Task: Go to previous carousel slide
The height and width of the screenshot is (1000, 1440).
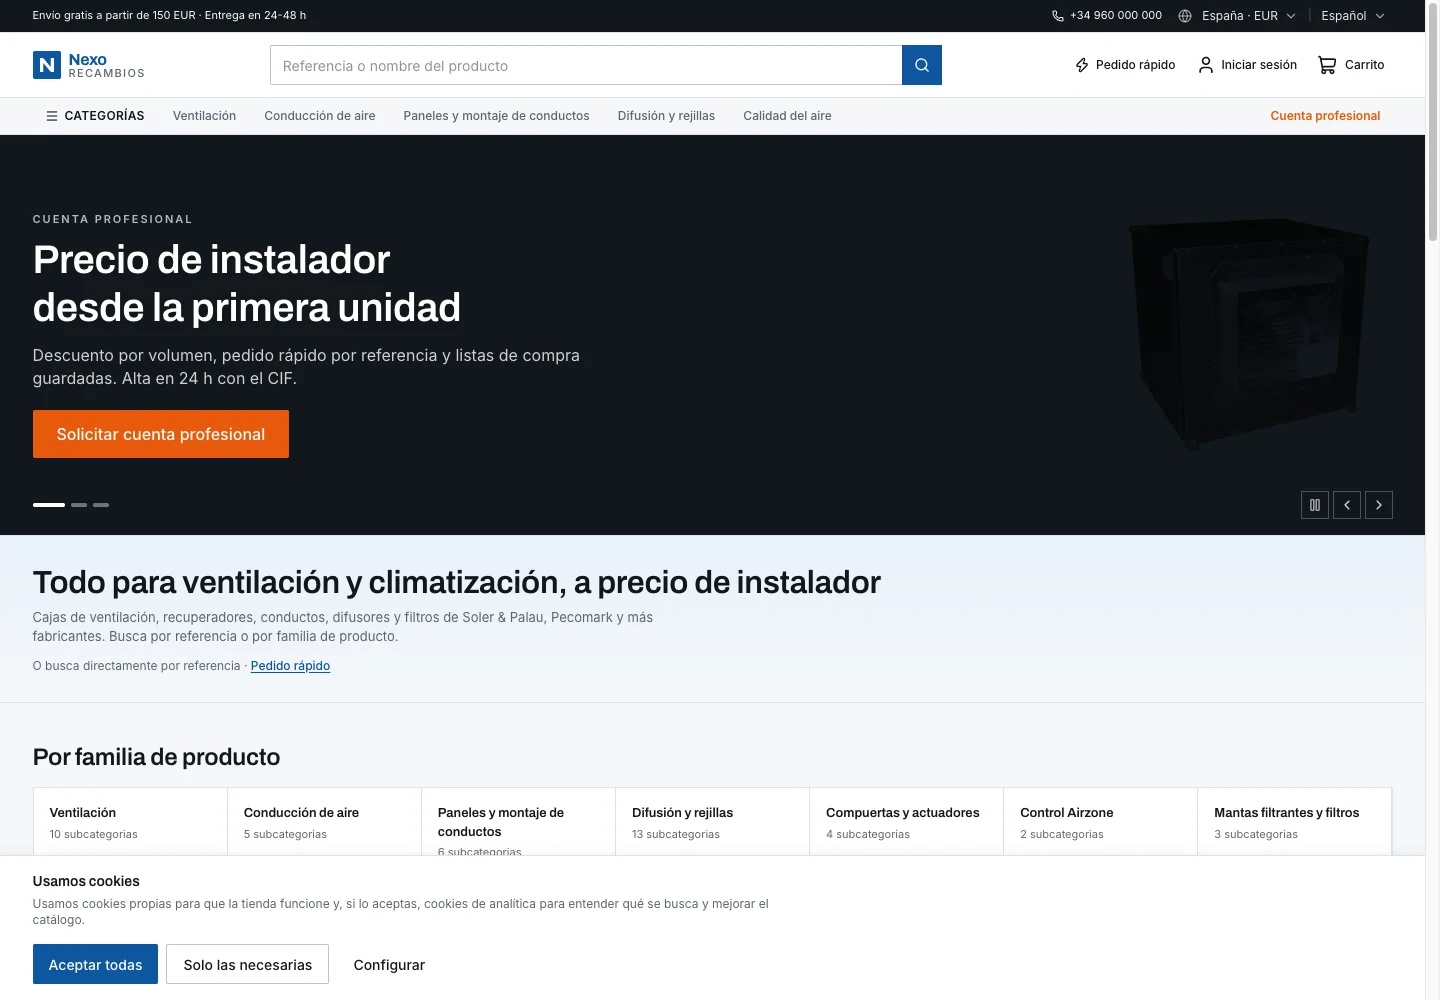Action: coord(1347,505)
